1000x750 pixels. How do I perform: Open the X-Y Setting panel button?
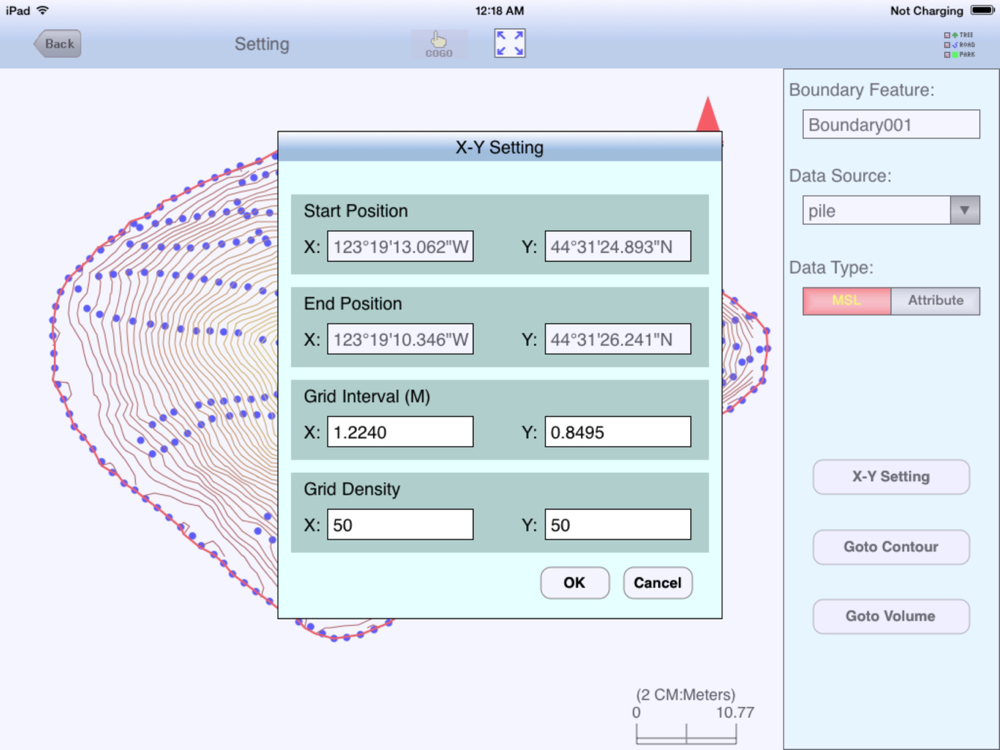point(891,476)
